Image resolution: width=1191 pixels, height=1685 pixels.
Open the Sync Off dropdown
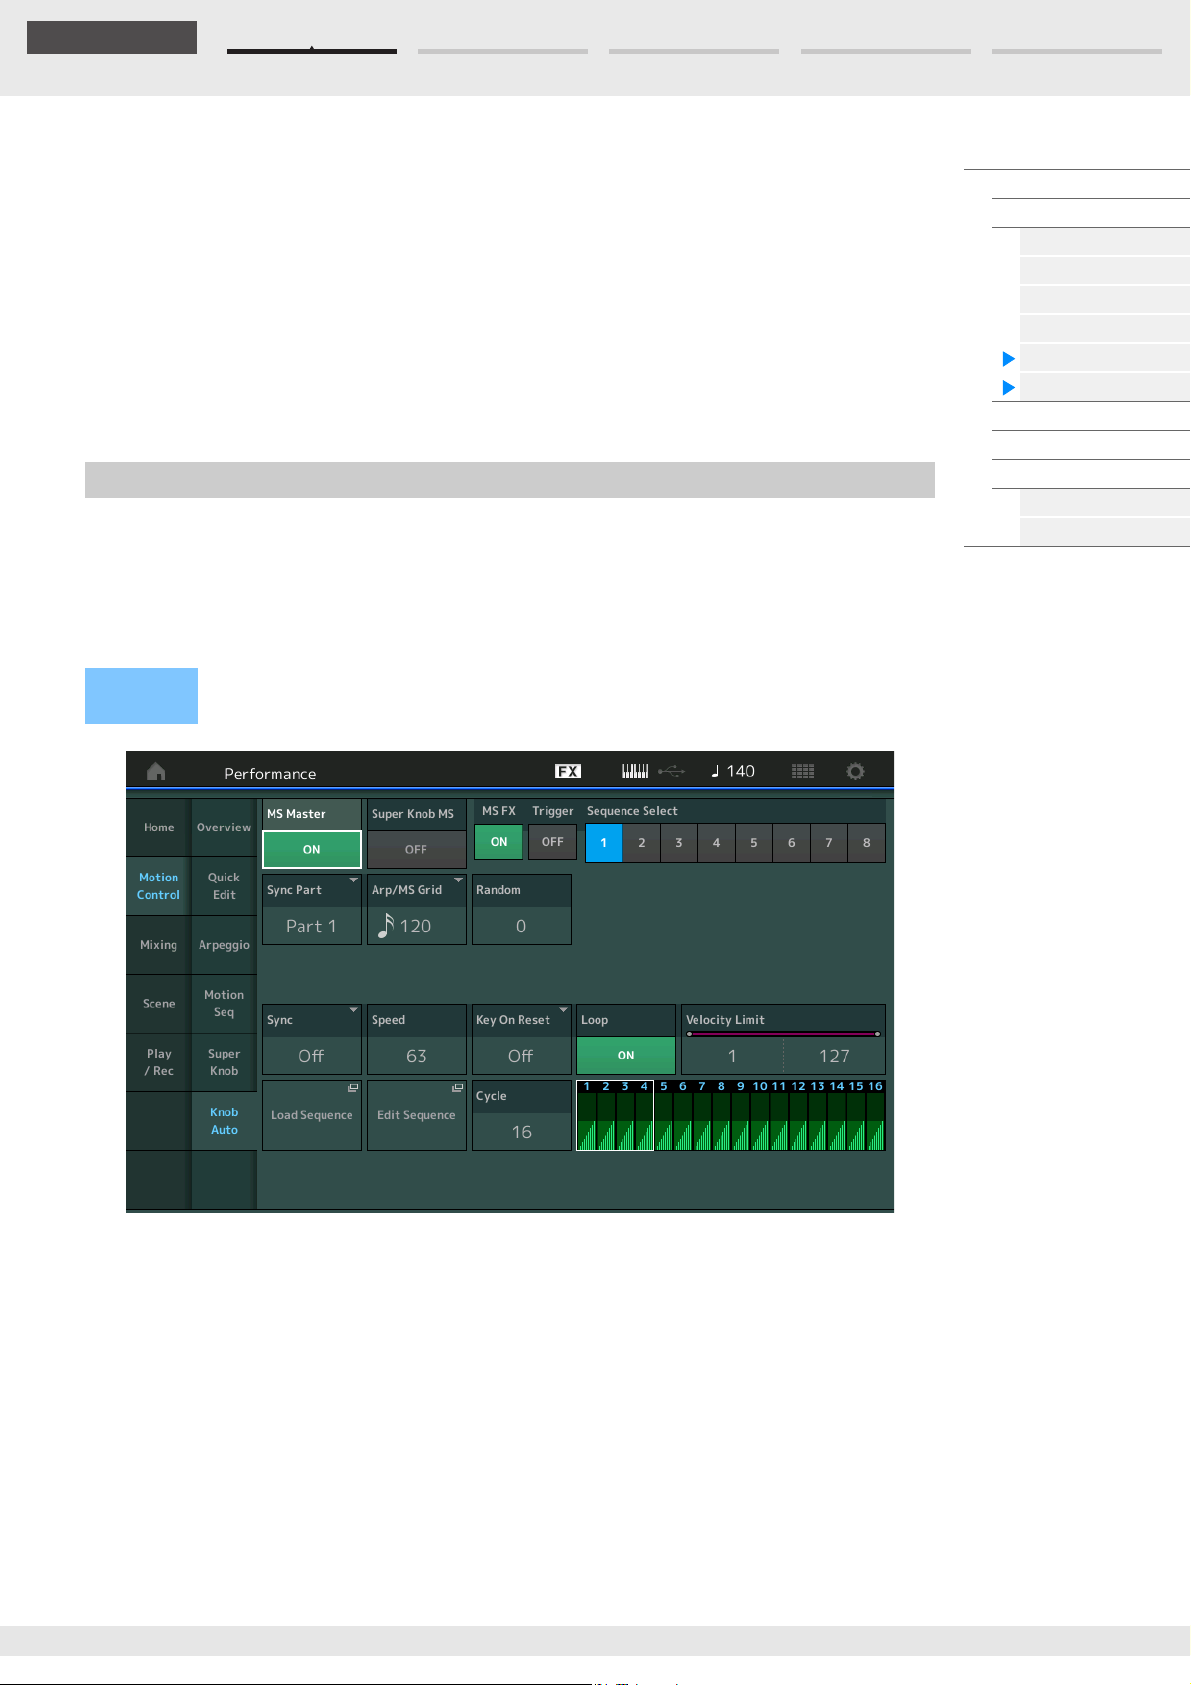(x=312, y=1040)
